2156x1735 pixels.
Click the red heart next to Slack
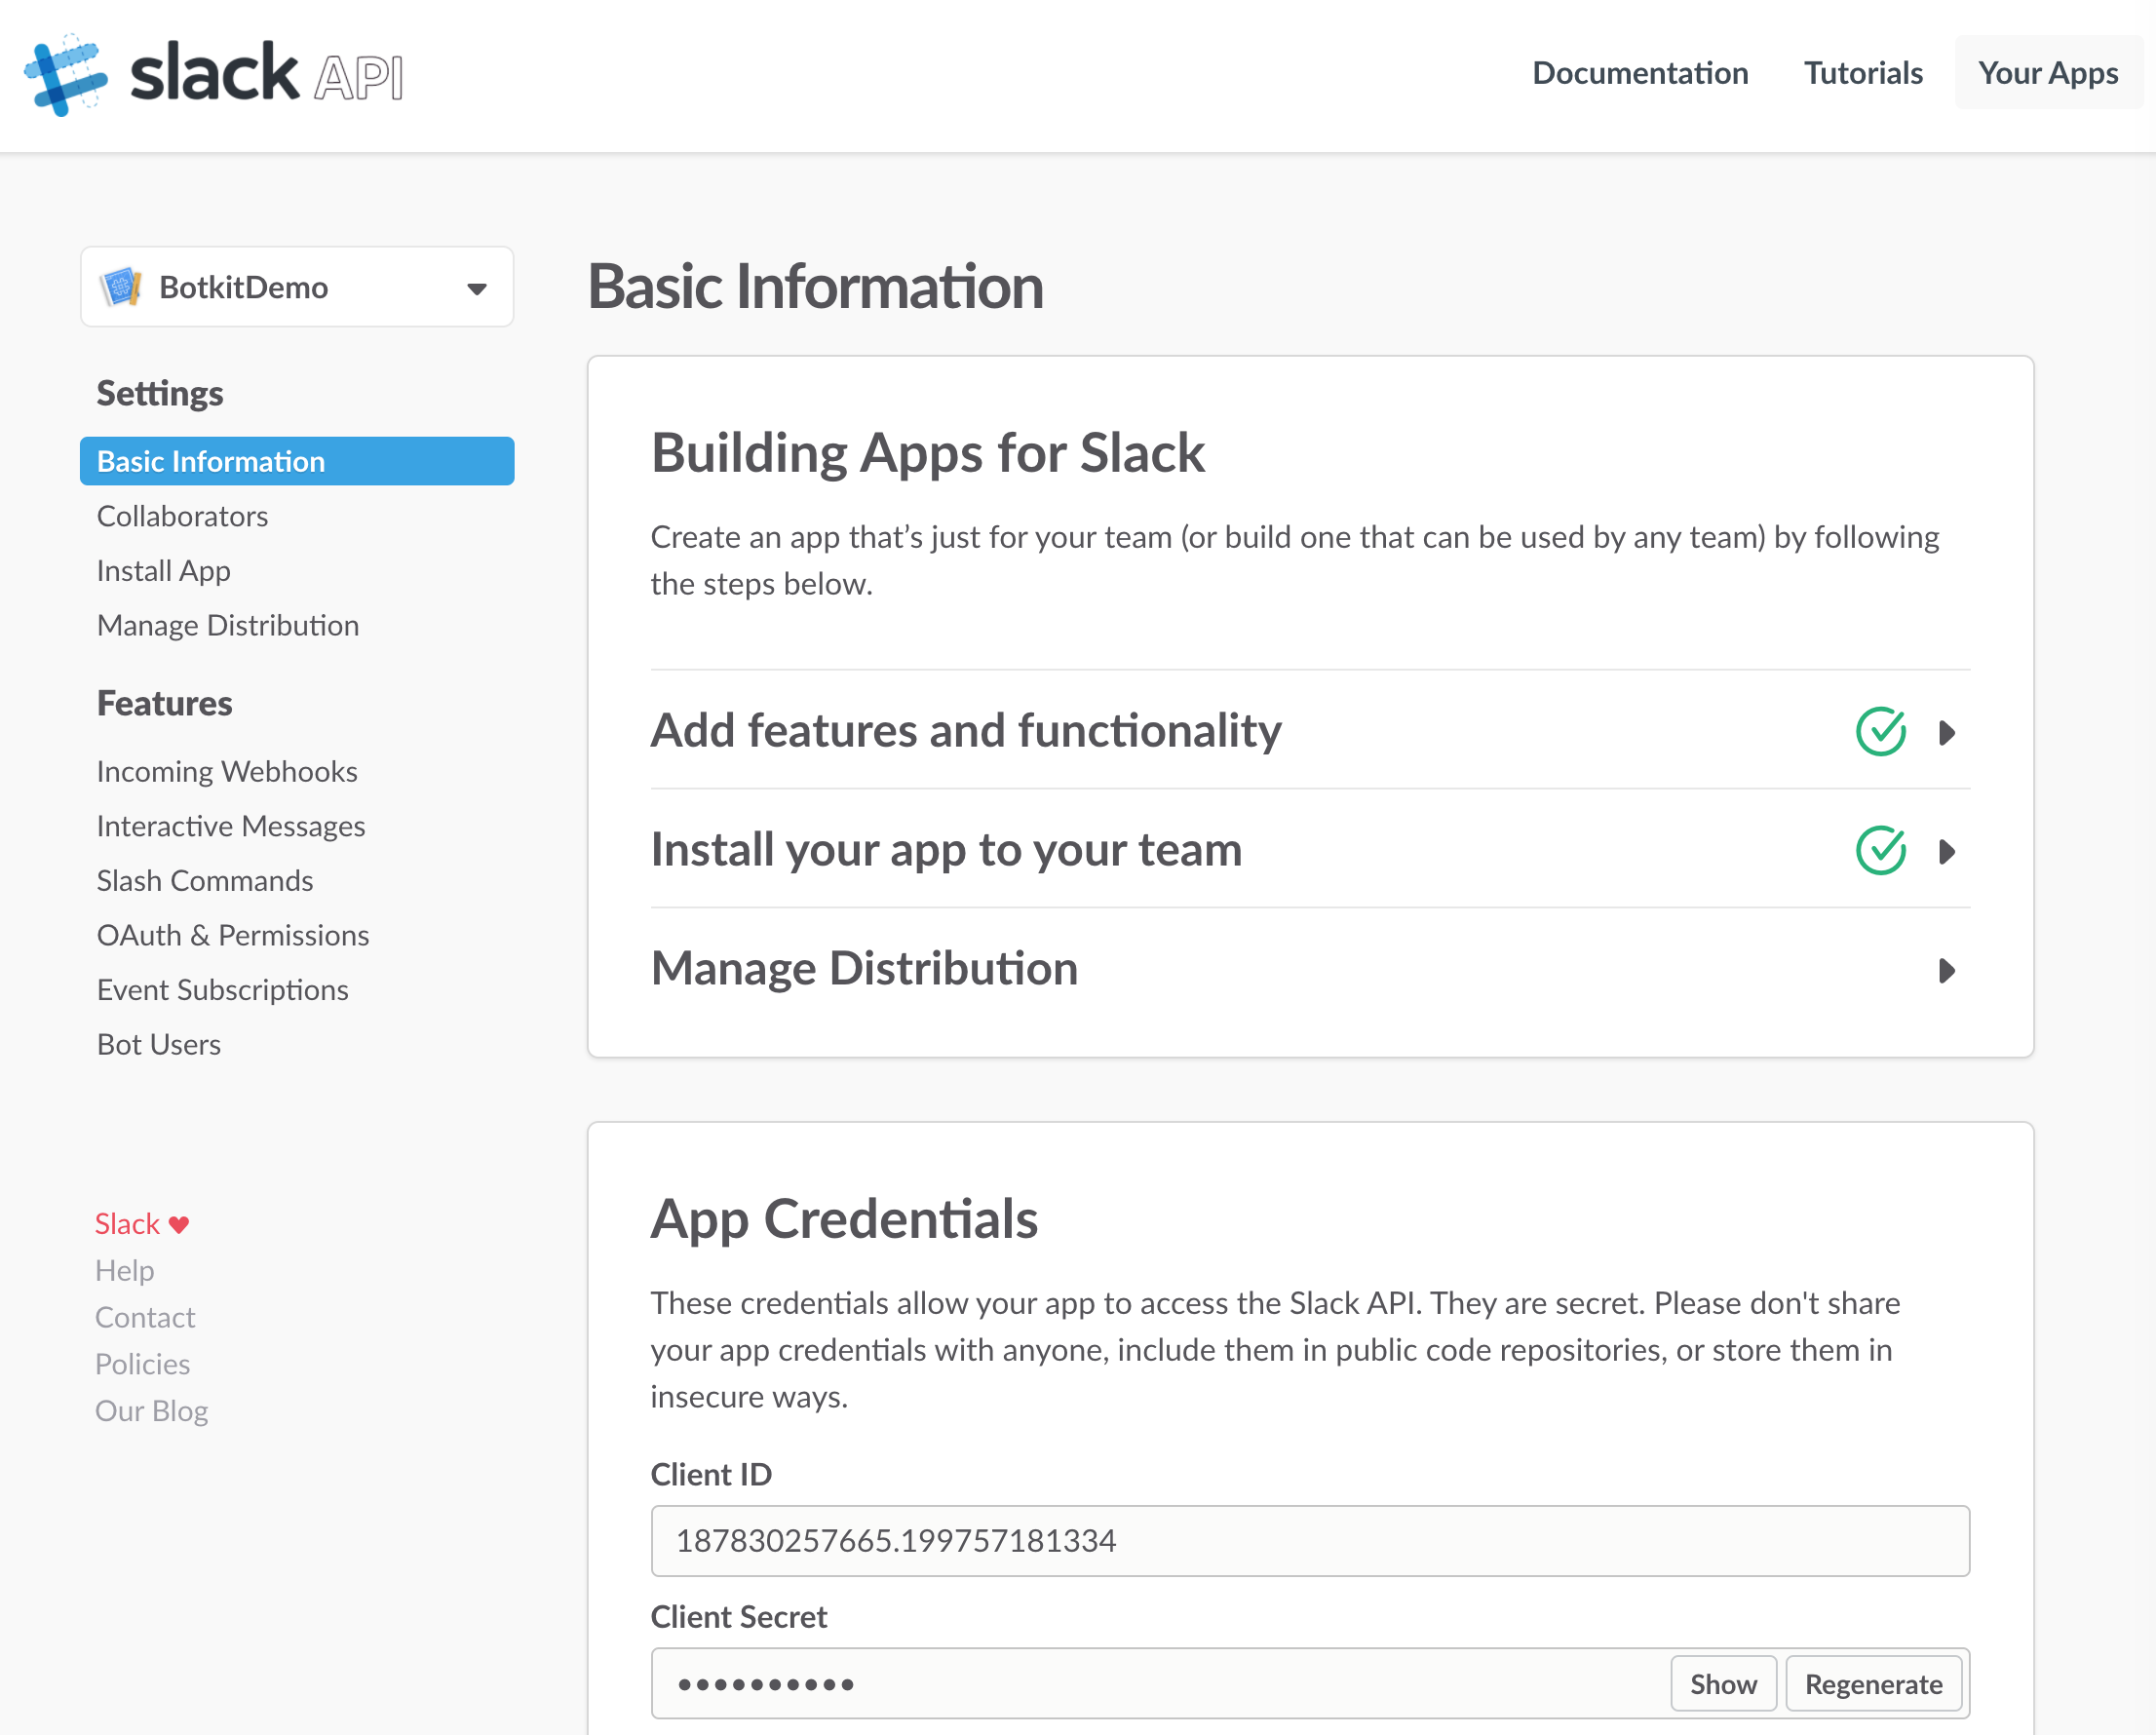179,1224
